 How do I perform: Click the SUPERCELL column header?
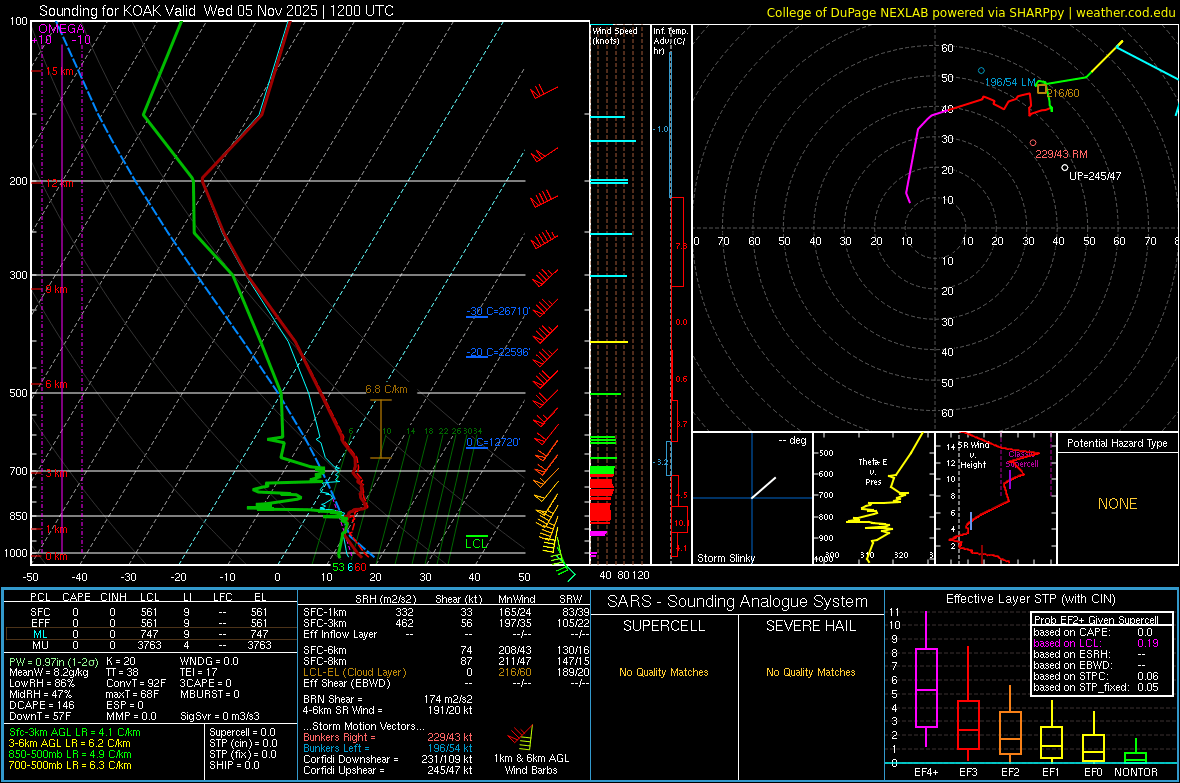(664, 626)
